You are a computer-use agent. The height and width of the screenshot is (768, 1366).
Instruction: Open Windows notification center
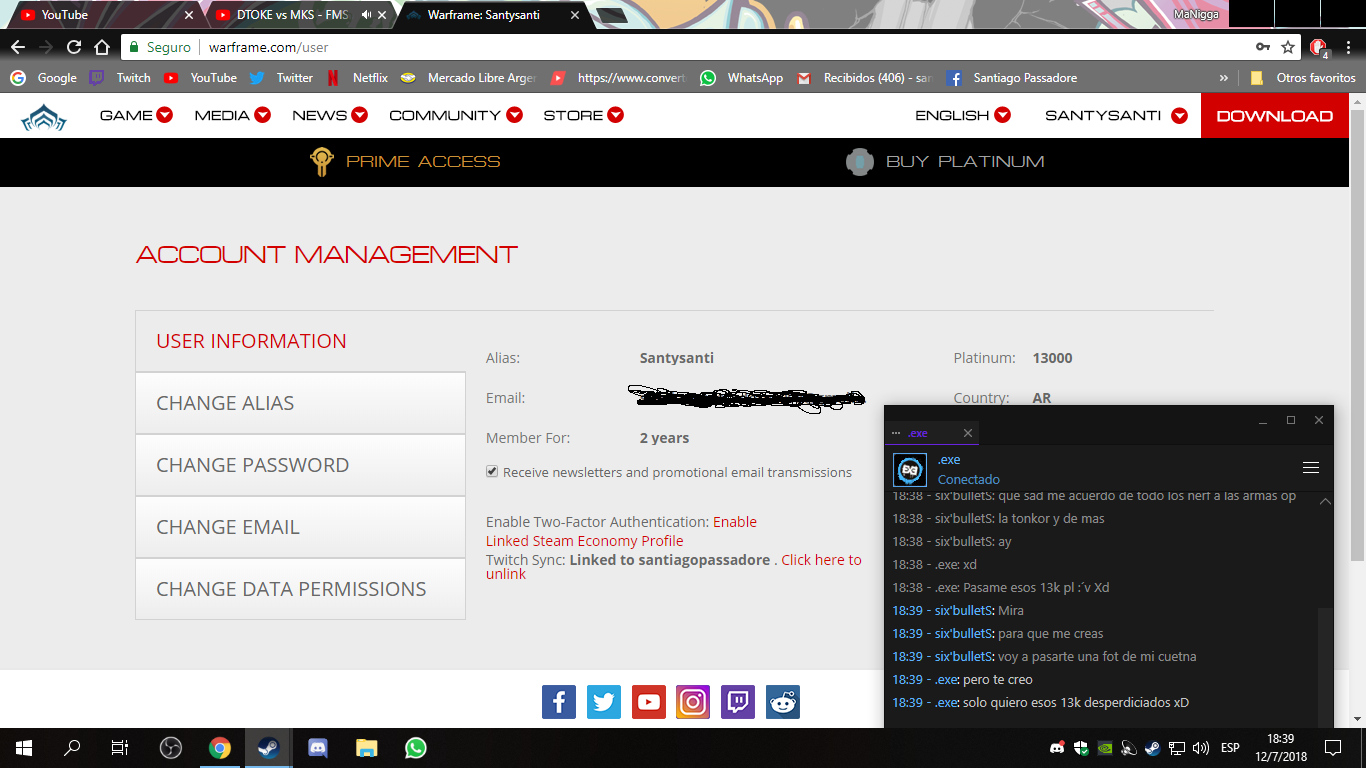[1333, 748]
